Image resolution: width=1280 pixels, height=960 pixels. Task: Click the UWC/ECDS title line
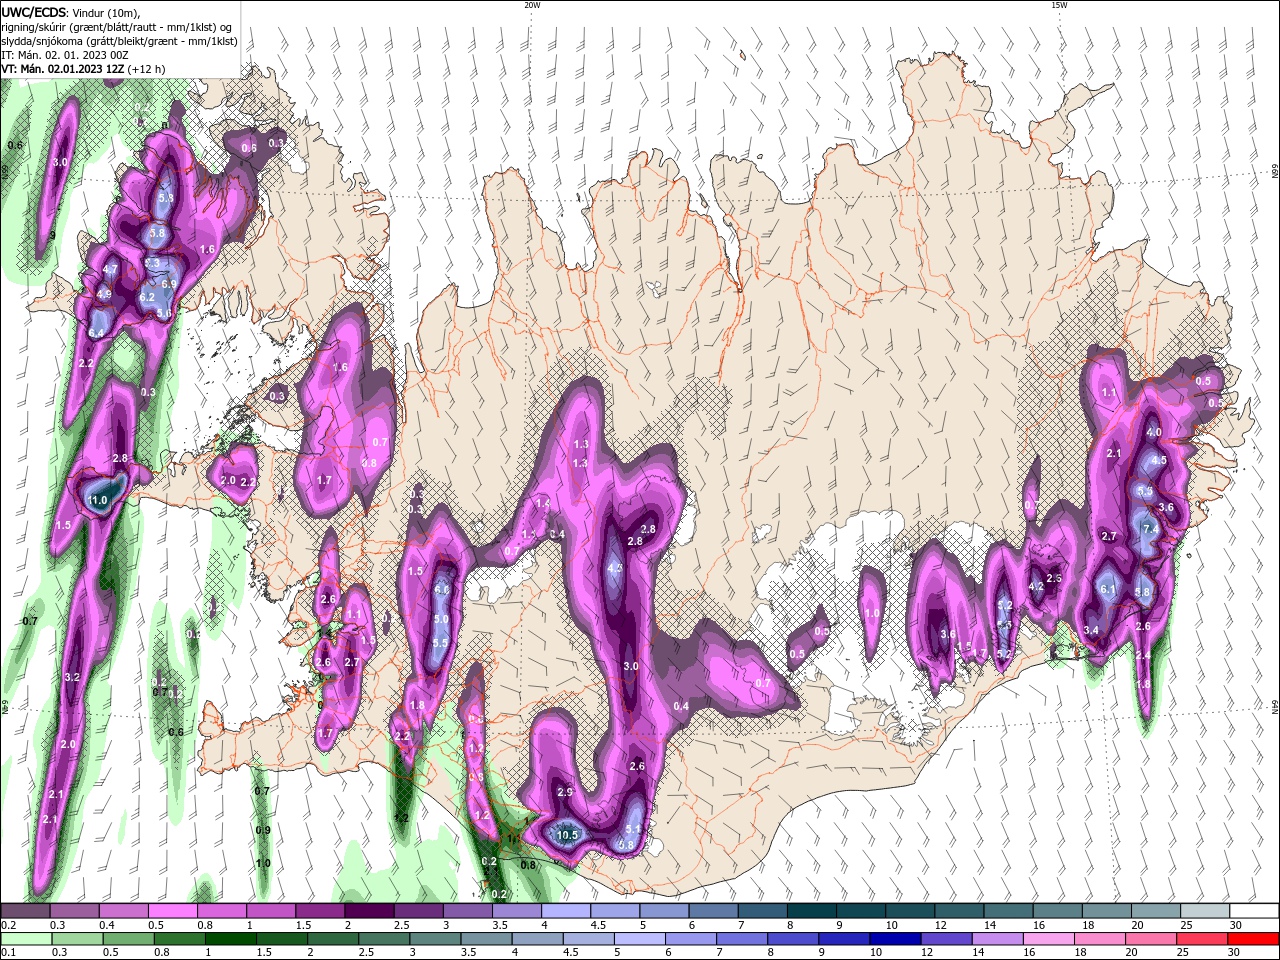coord(71,12)
